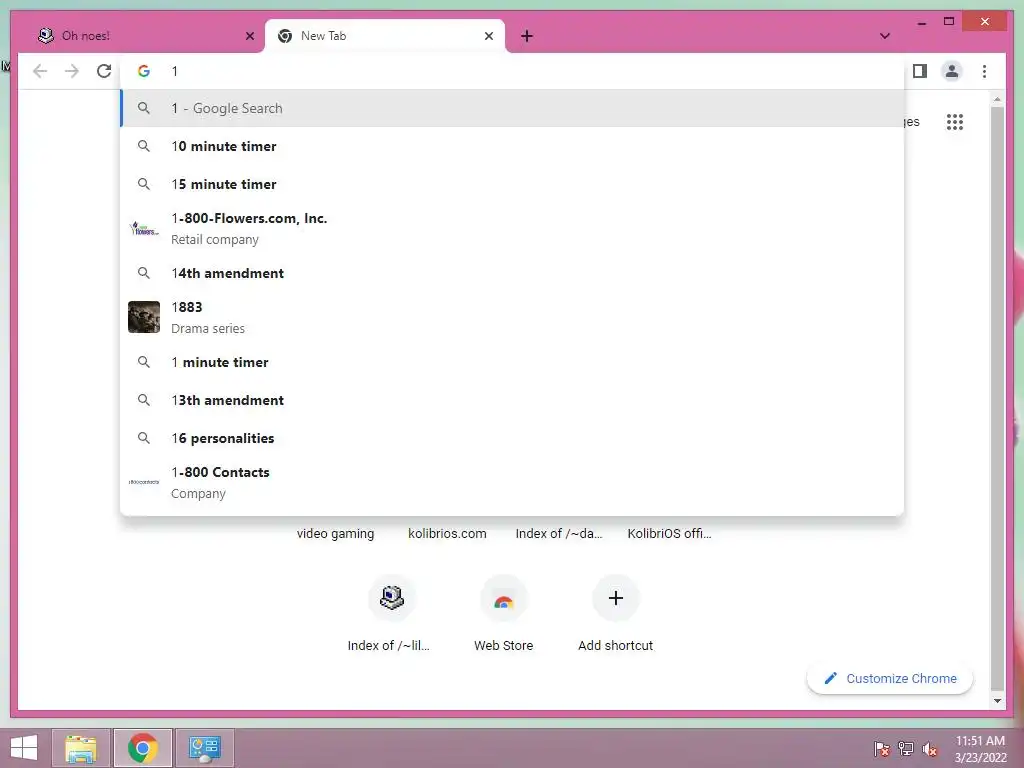This screenshot has width=1024, height=768.
Task: Open the Index of /~lil... shortcut icon
Action: pos(392,598)
